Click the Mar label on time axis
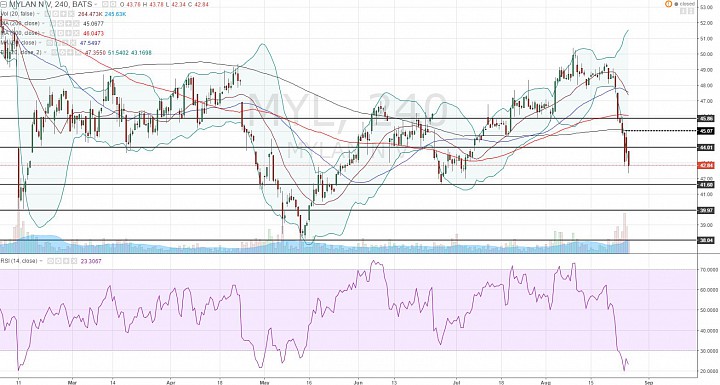This screenshot has width=720, height=385. click(x=72, y=381)
